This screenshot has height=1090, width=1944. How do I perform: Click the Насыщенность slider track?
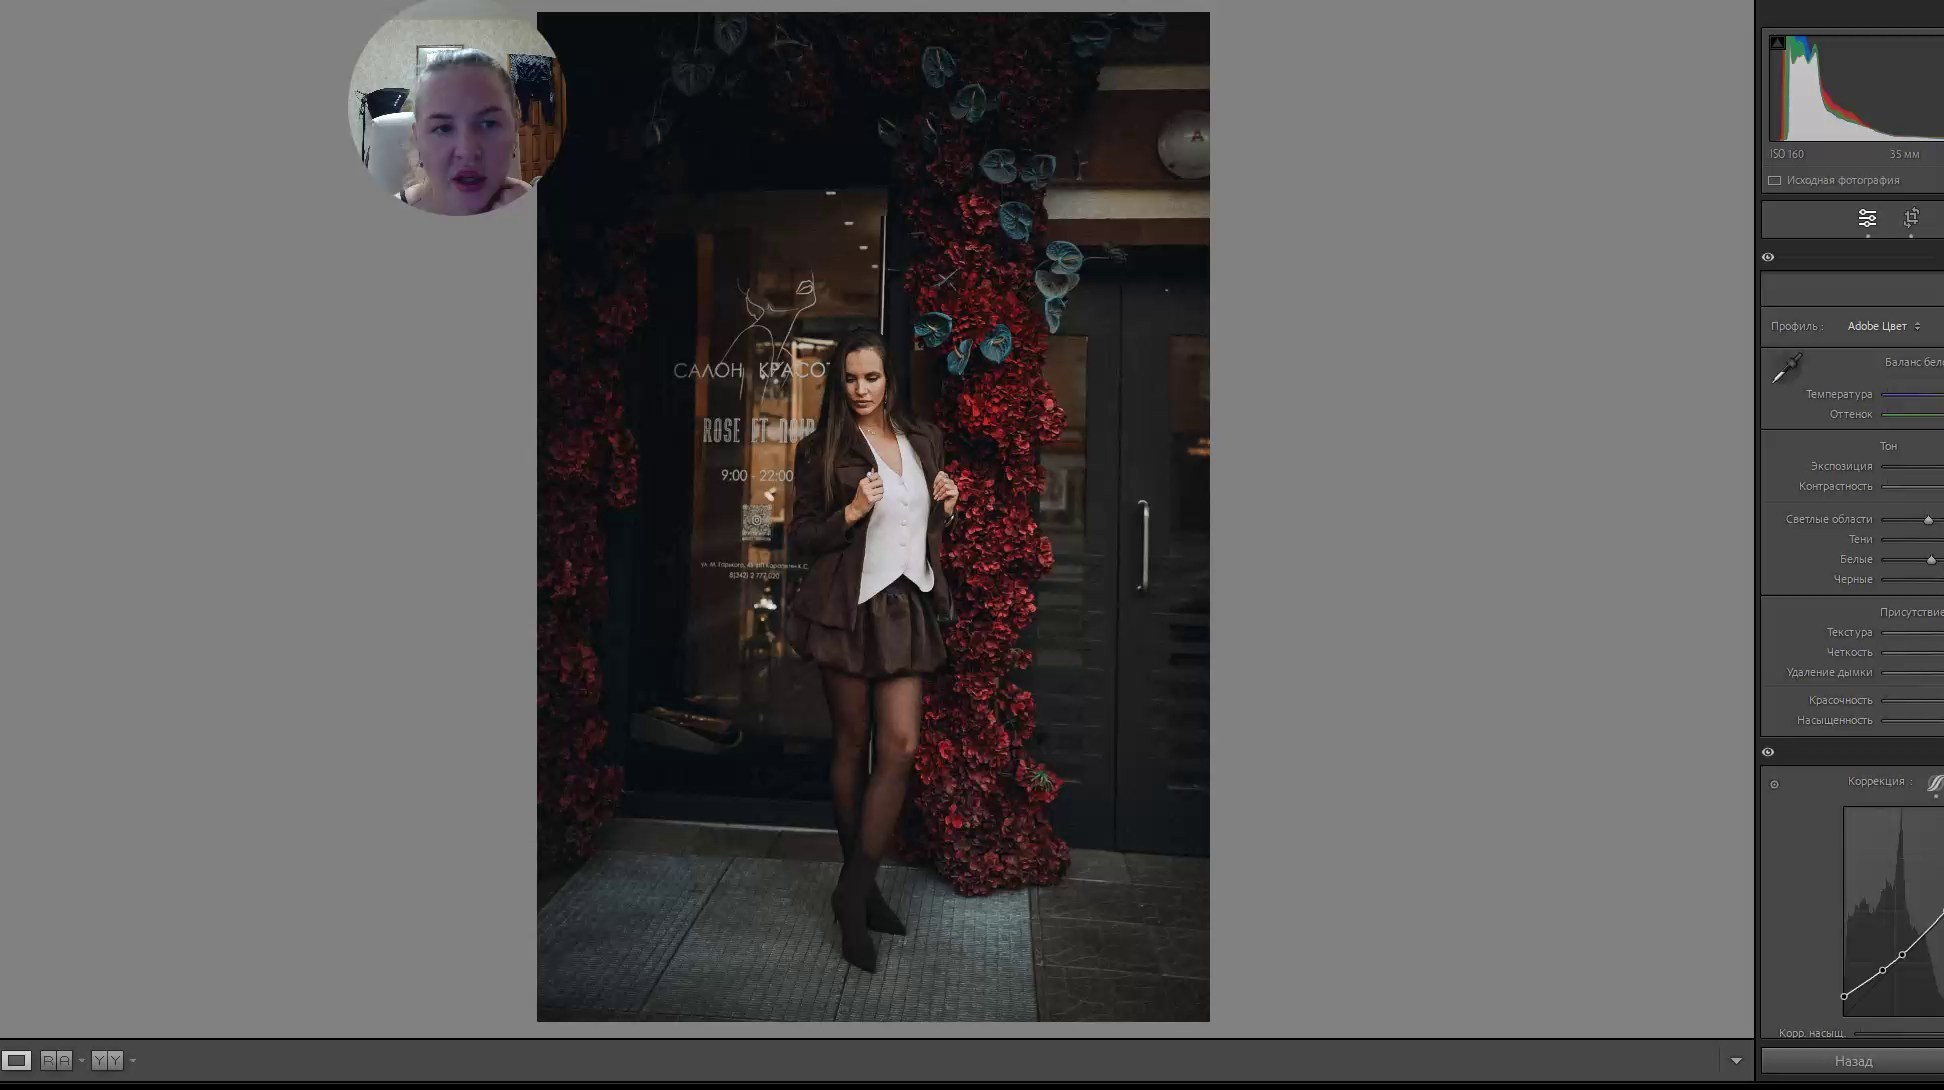coord(1912,721)
